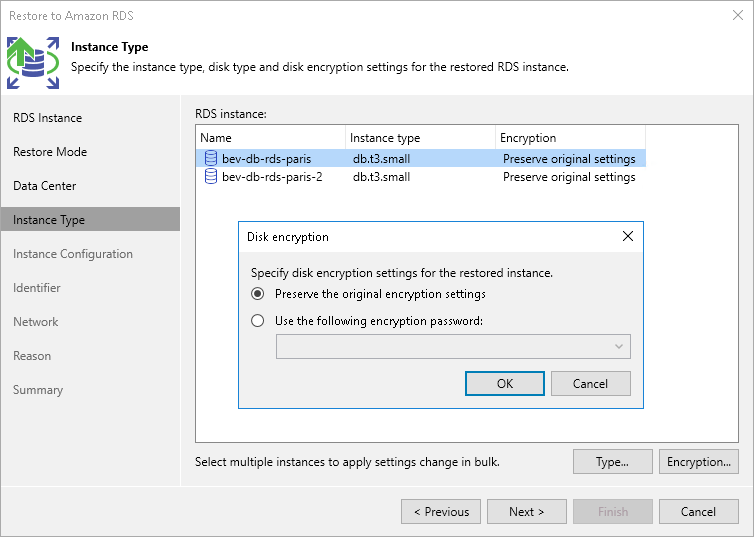Click db.t3.small for bev-db-rds-paris

381,159
